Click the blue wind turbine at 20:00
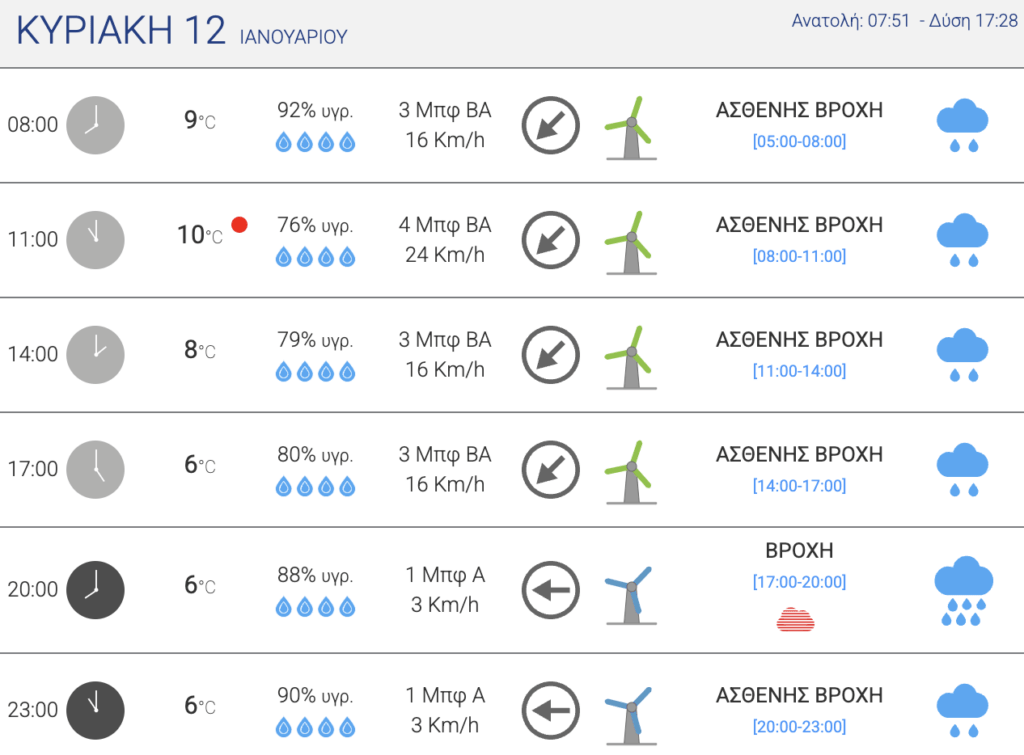Viewport: 1024px width, 755px height. pyautogui.click(x=630, y=595)
